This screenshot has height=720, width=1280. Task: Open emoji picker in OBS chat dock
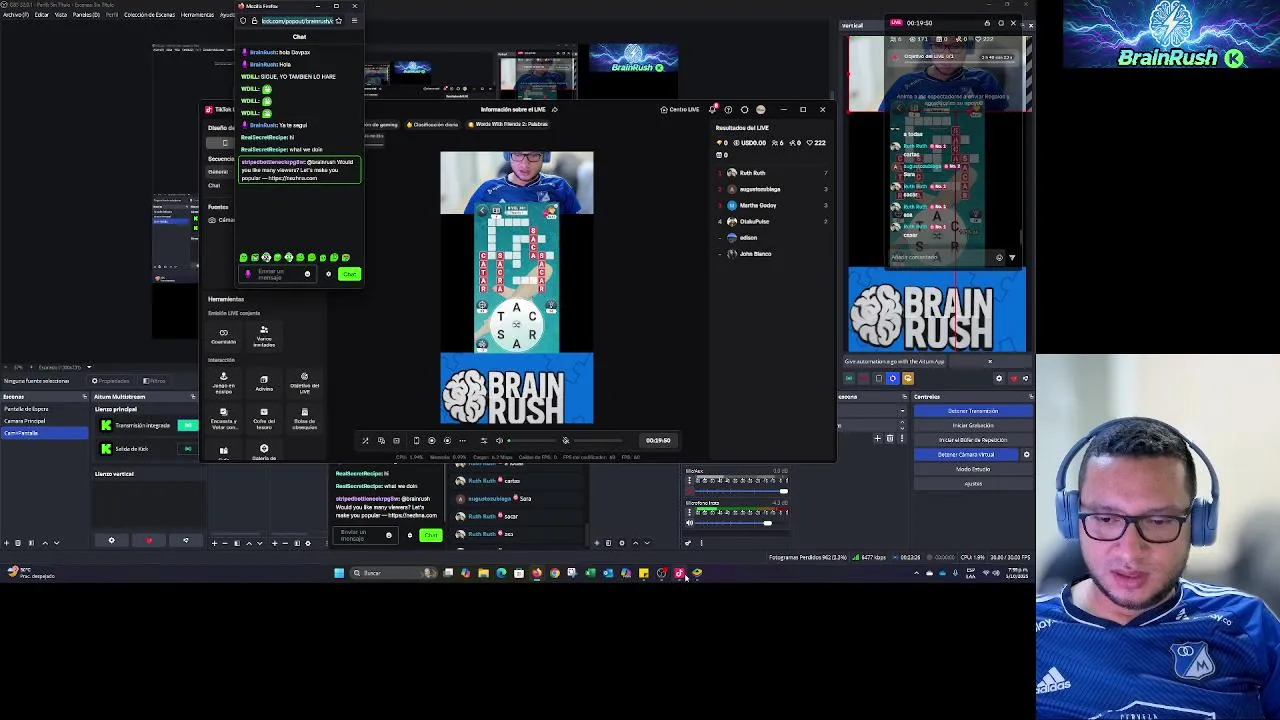389,535
